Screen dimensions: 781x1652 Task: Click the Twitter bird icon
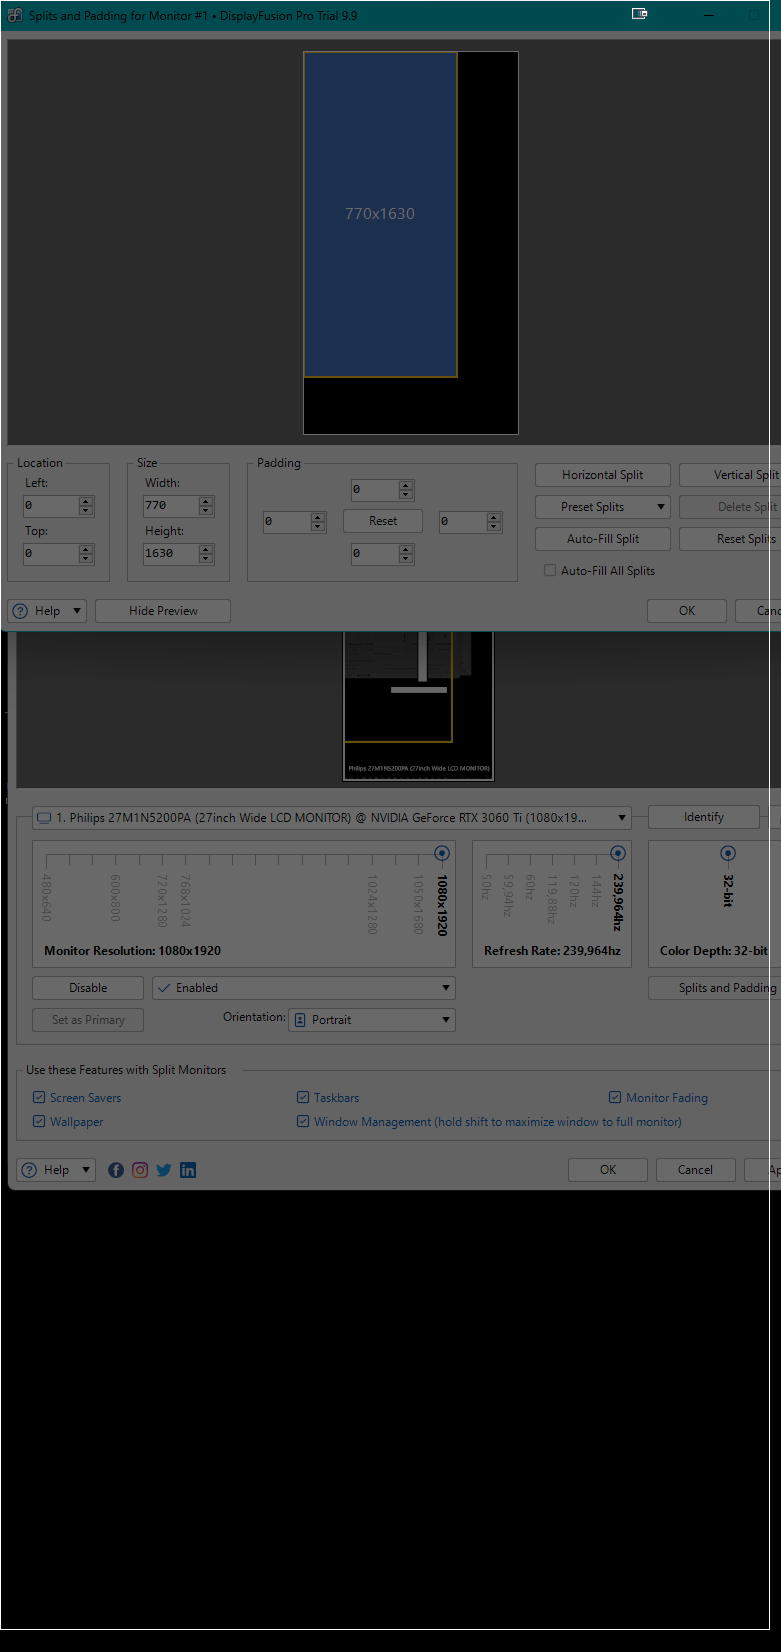pos(164,1170)
